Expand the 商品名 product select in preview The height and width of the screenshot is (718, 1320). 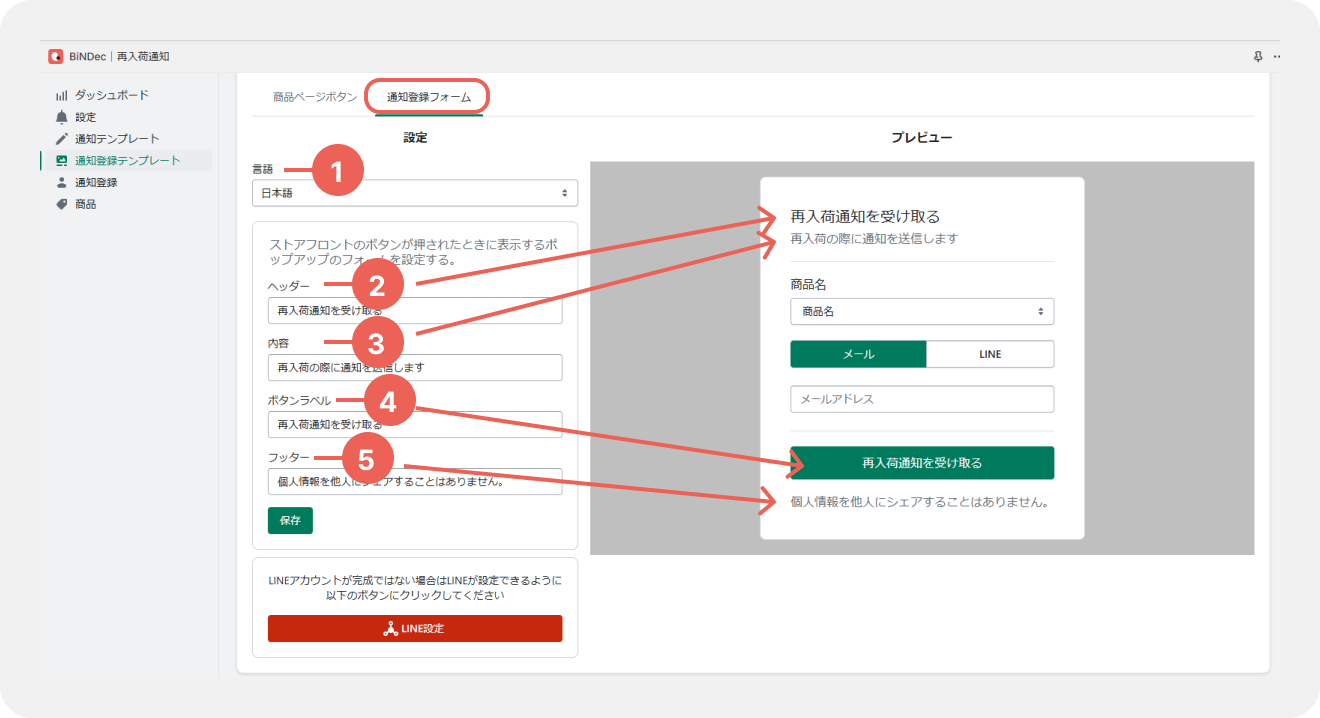[921, 312]
